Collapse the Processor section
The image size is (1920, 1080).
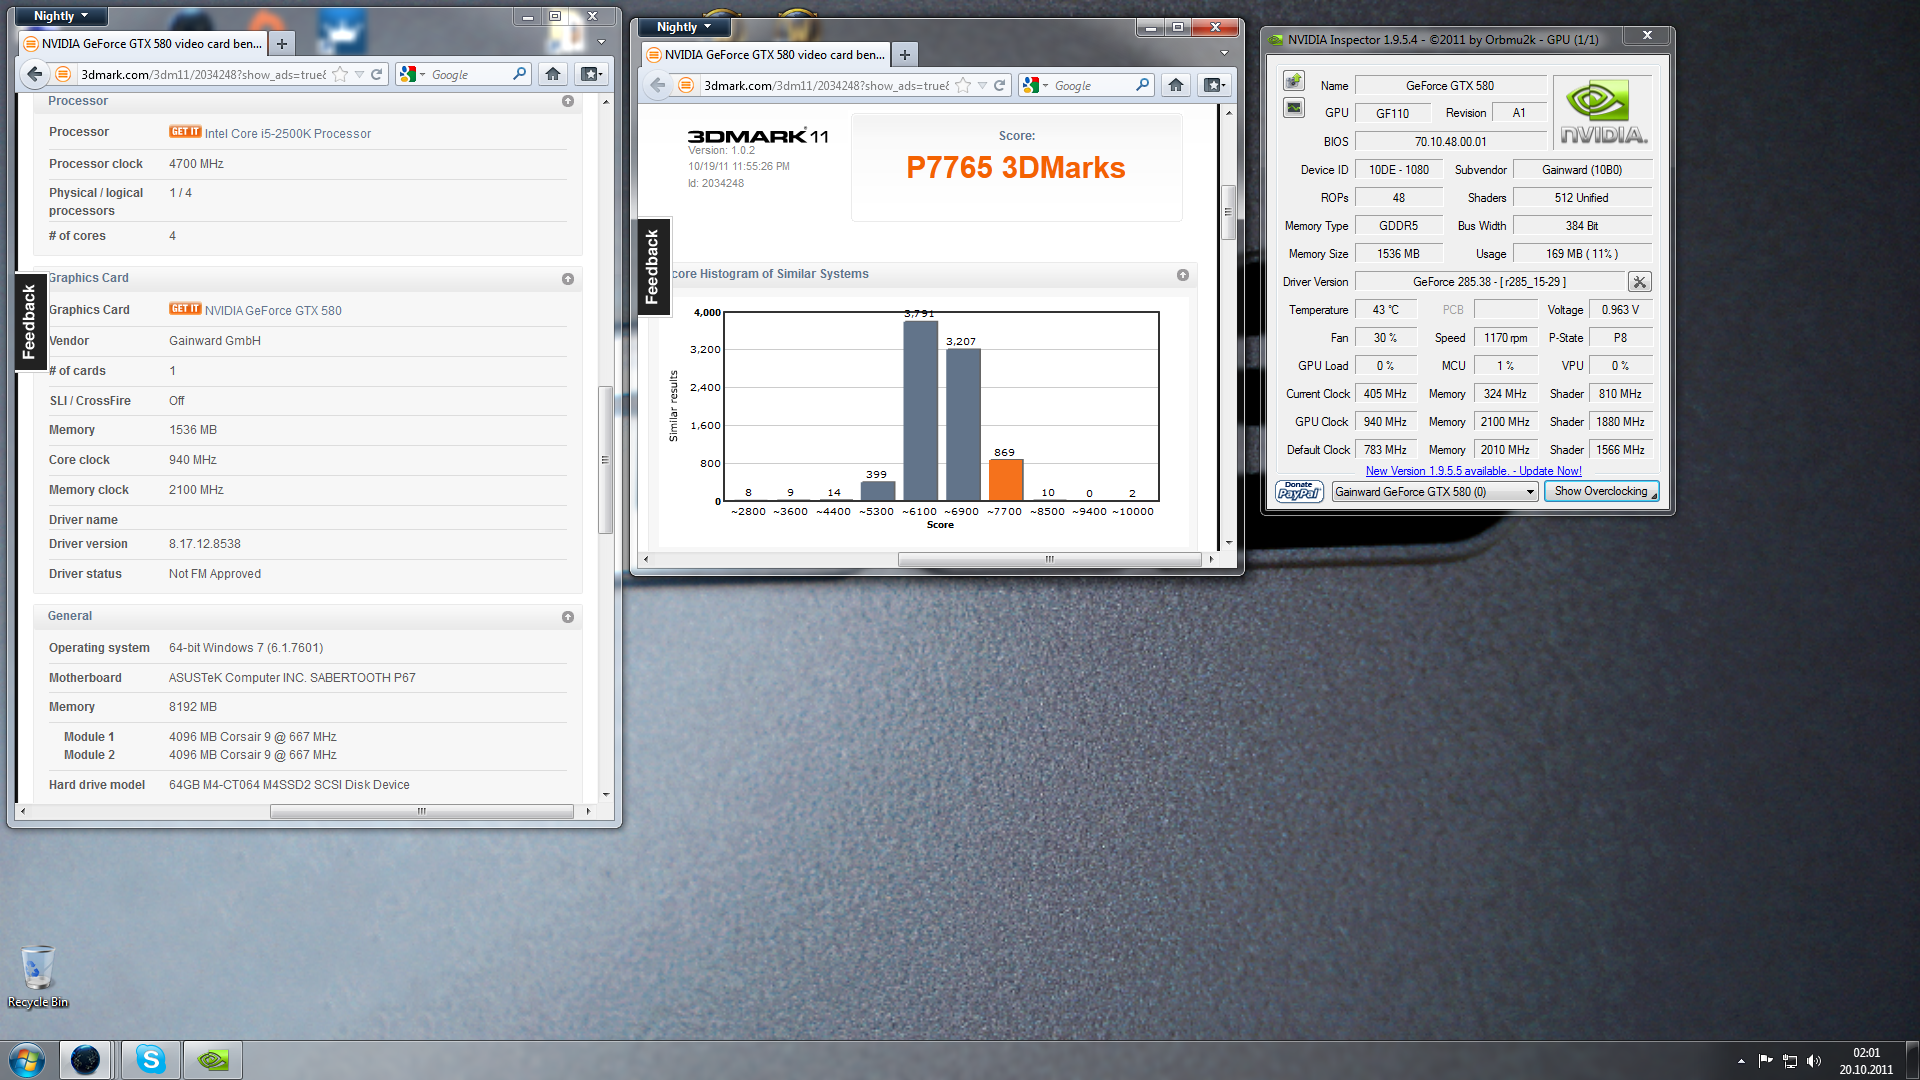pyautogui.click(x=568, y=101)
